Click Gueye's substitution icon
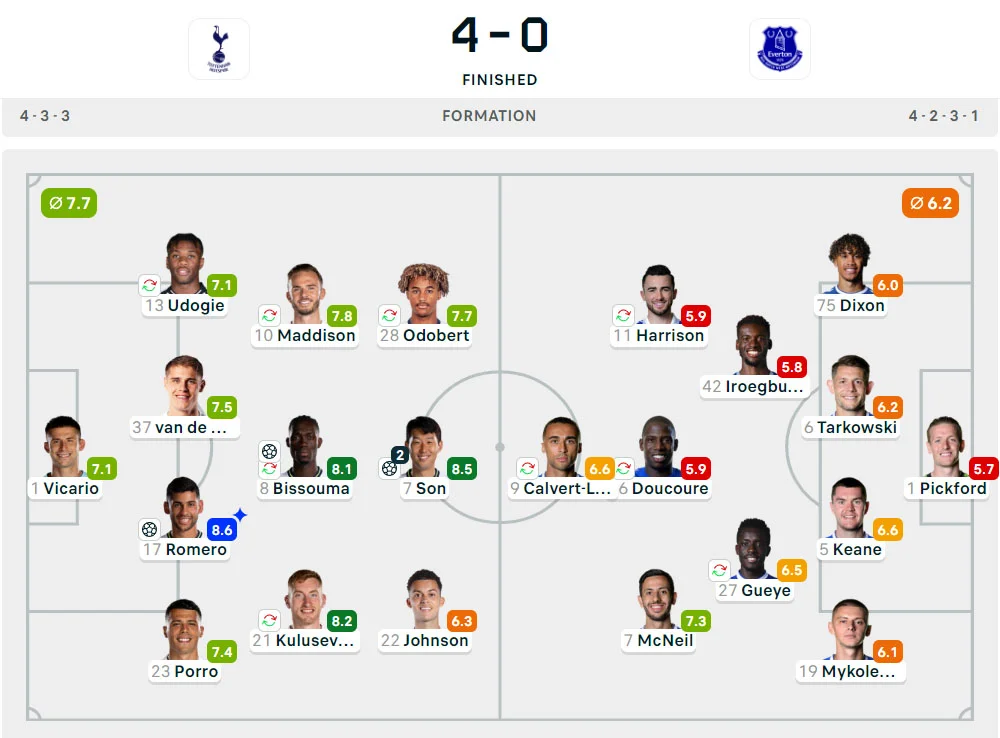The image size is (1000, 738). coord(720,570)
